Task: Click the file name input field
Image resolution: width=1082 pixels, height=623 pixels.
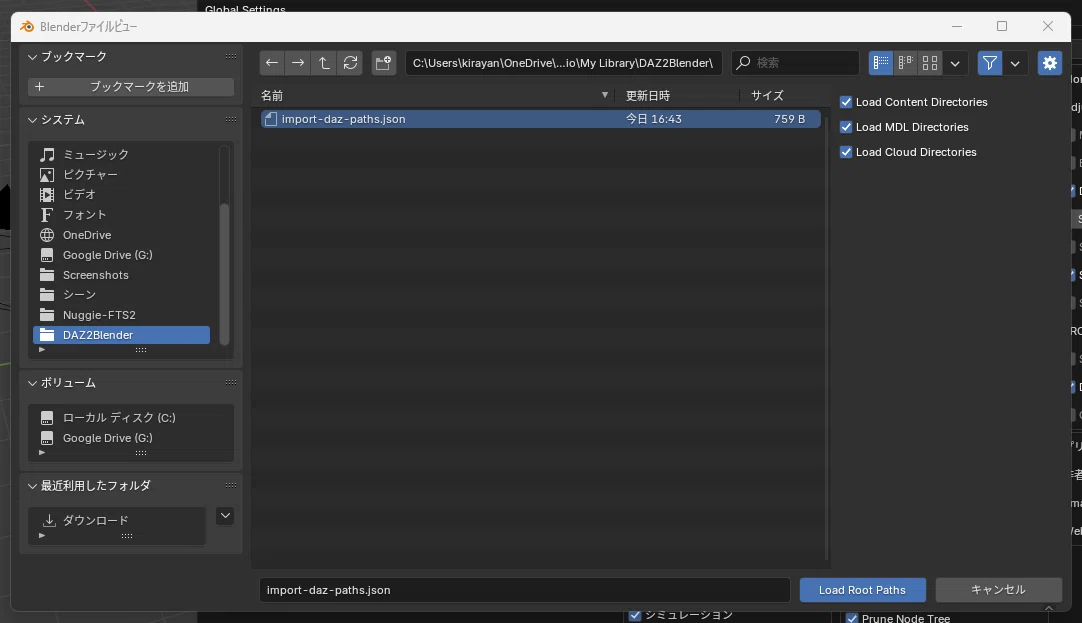Action: [524, 590]
